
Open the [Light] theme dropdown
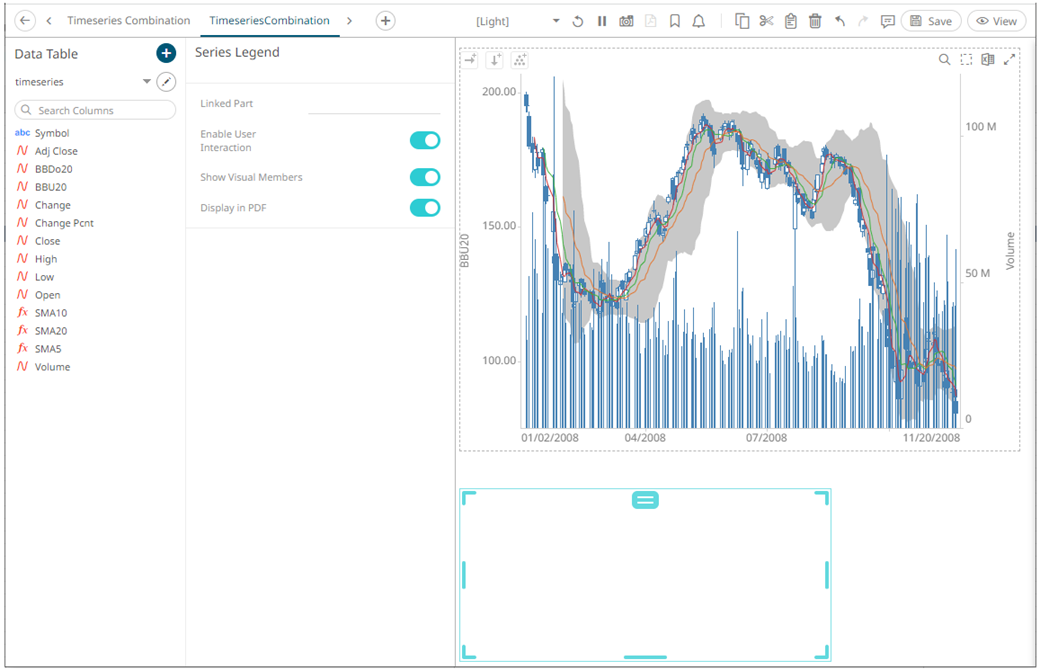(x=518, y=21)
